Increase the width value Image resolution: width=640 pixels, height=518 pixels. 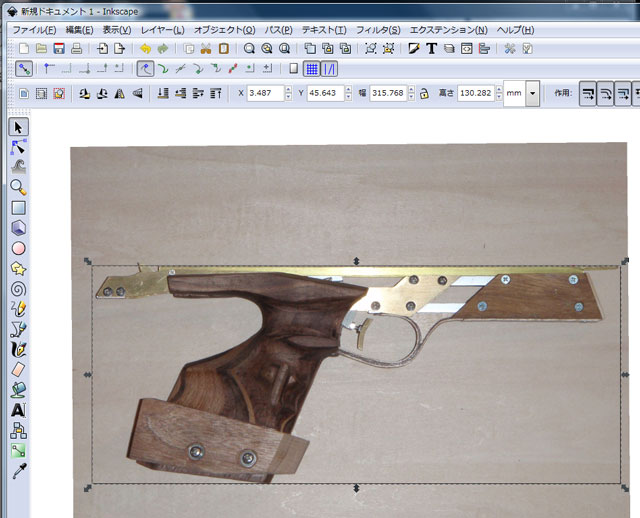click(x=411, y=89)
